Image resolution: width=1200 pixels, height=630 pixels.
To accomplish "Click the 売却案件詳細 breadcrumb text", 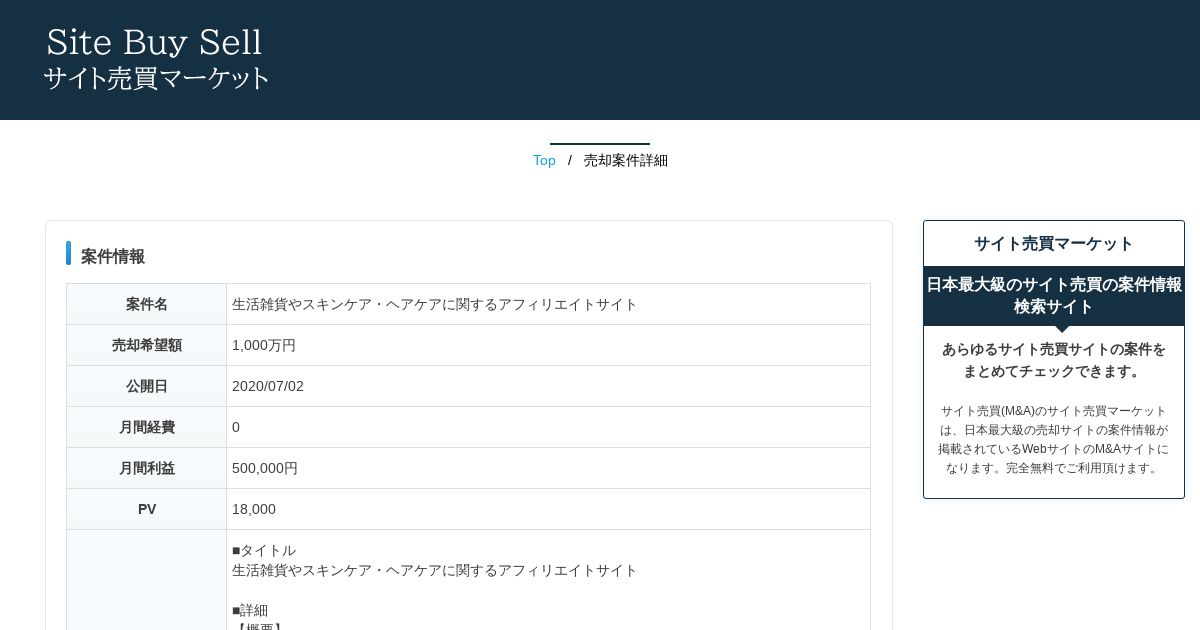I will (x=626, y=161).
